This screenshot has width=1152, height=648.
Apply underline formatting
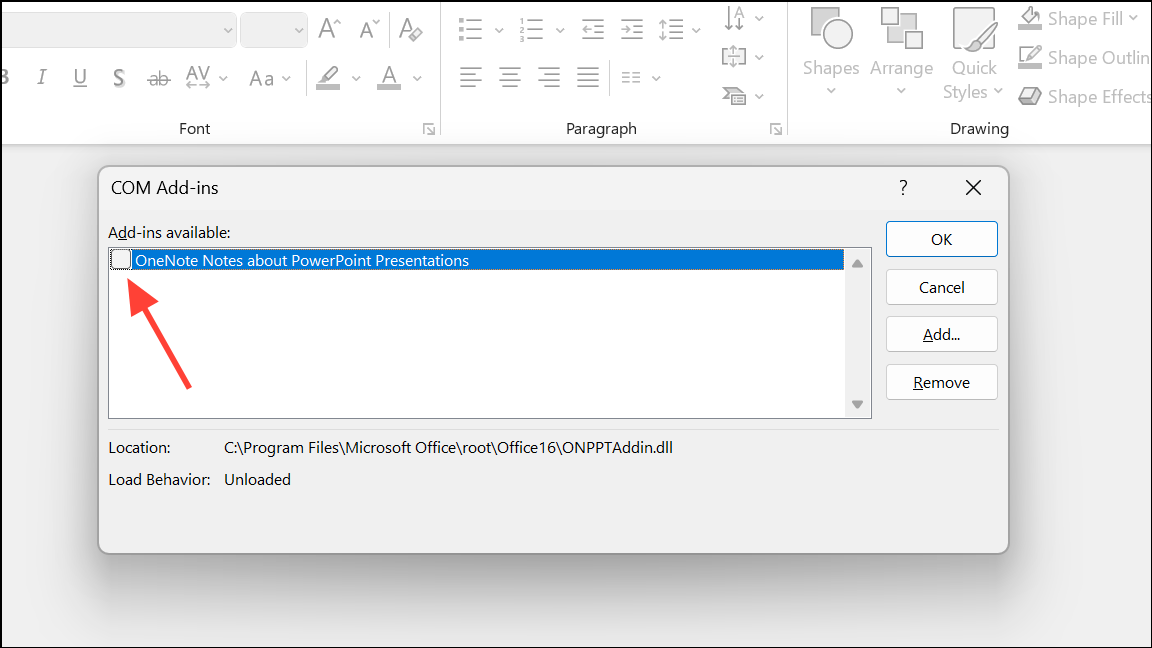click(x=79, y=77)
